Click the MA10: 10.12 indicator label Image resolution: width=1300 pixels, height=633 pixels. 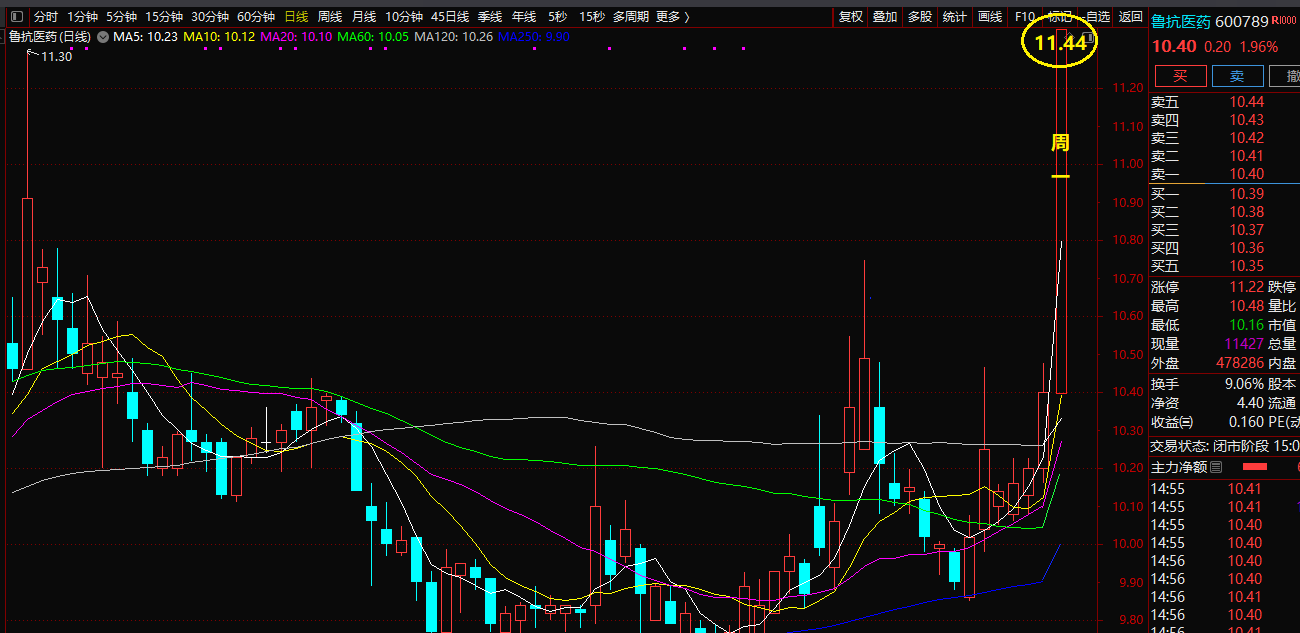coord(220,37)
